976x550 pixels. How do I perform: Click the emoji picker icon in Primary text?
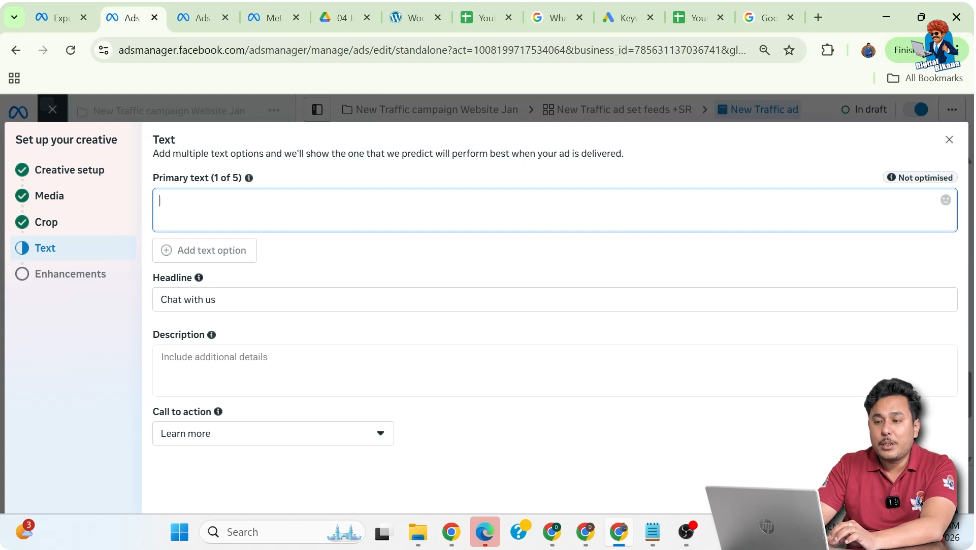pos(945,200)
